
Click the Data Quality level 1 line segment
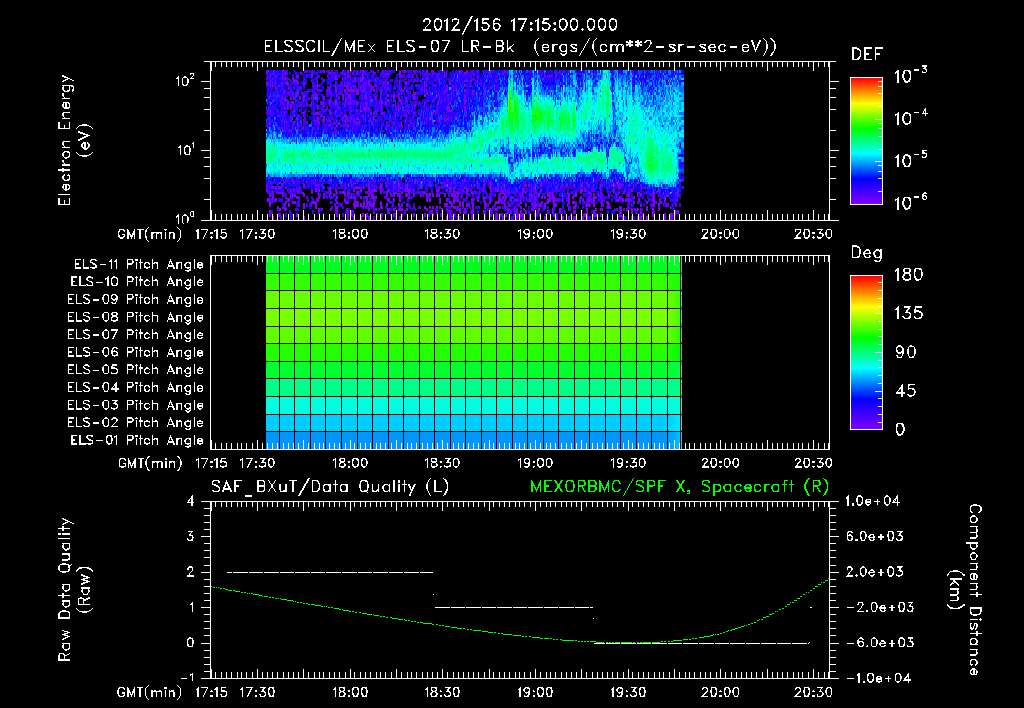514,607
